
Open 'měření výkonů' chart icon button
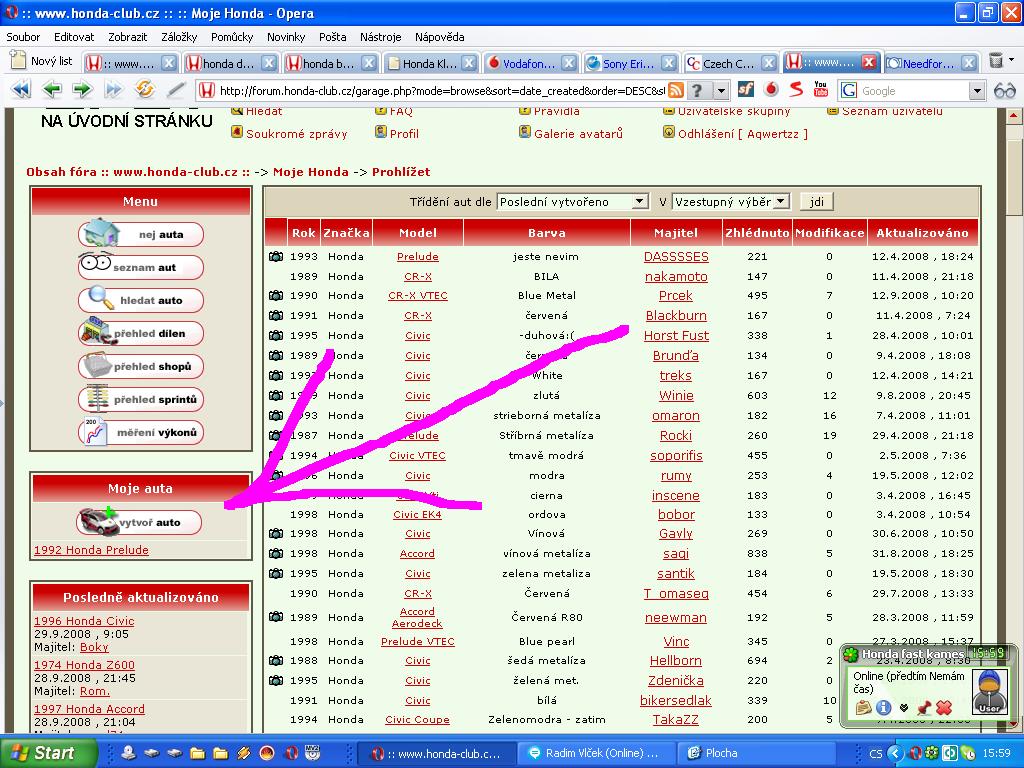click(x=140, y=432)
